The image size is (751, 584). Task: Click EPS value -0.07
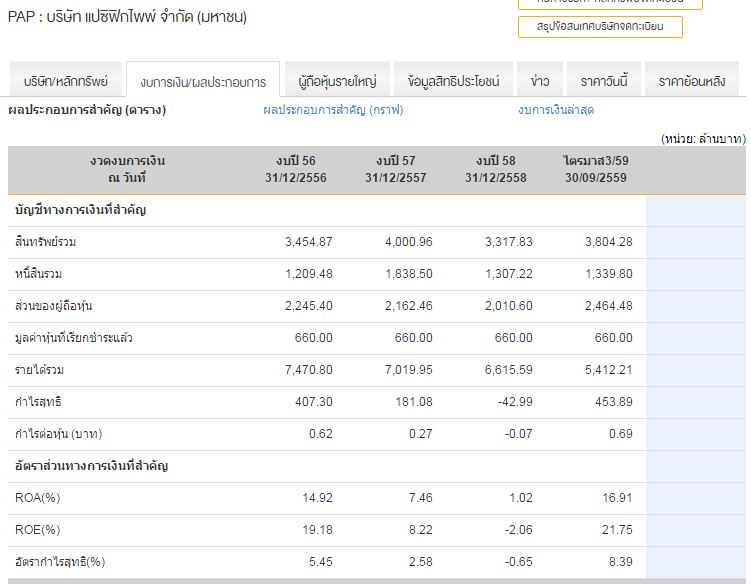tap(519, 434)
